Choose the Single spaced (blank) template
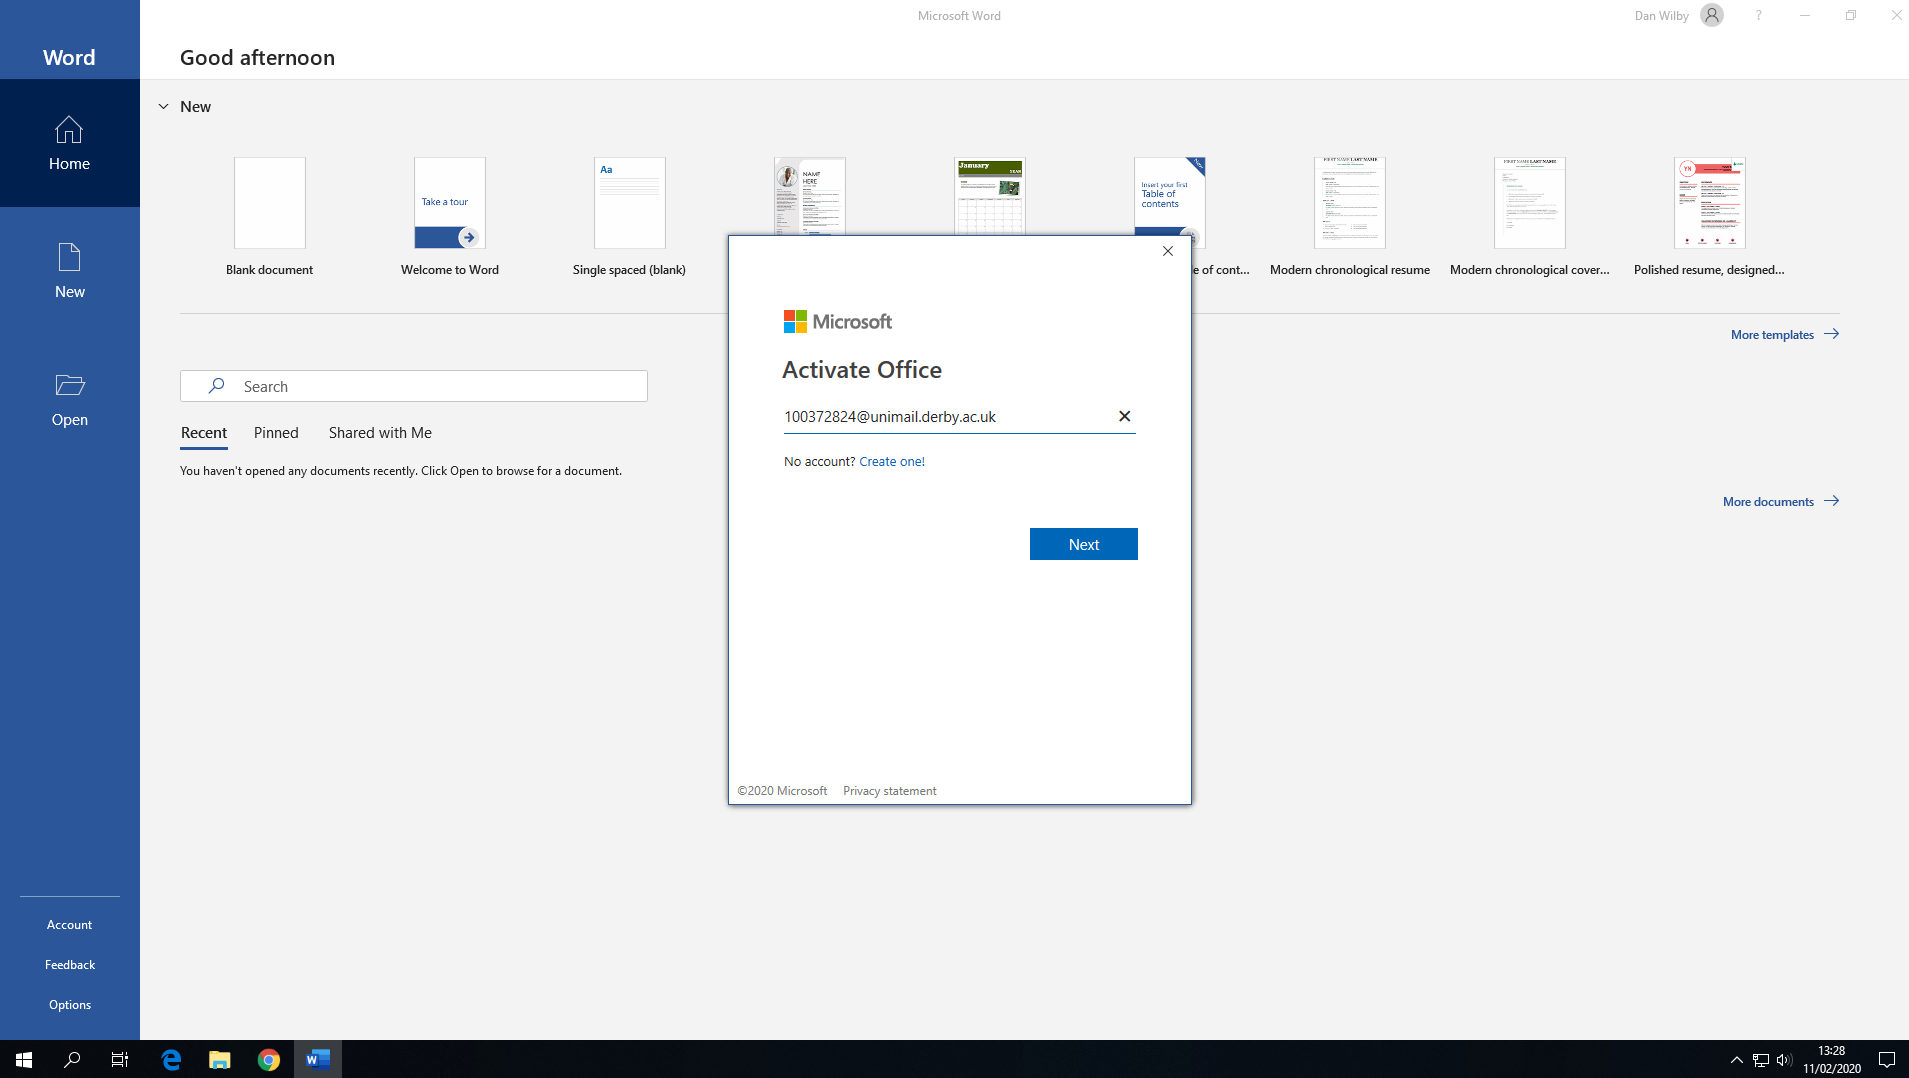The image size is (1909, 1078). click(x=630, y=216)
